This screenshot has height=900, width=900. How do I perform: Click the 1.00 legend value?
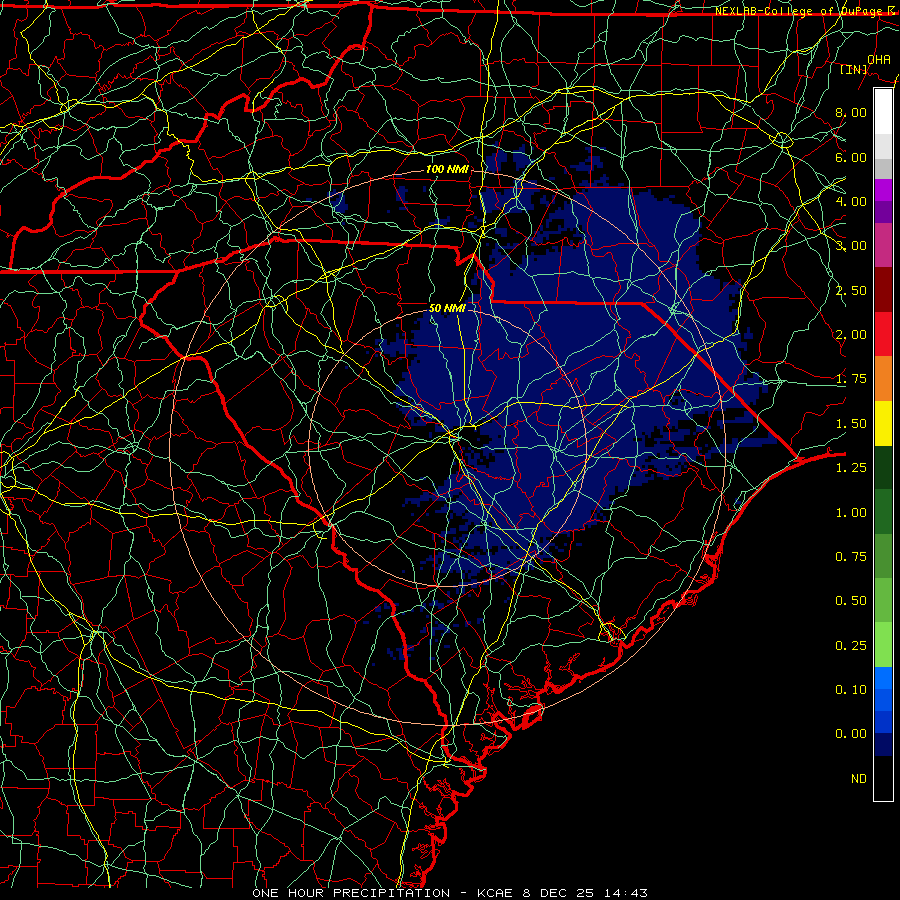pos(851,513)
